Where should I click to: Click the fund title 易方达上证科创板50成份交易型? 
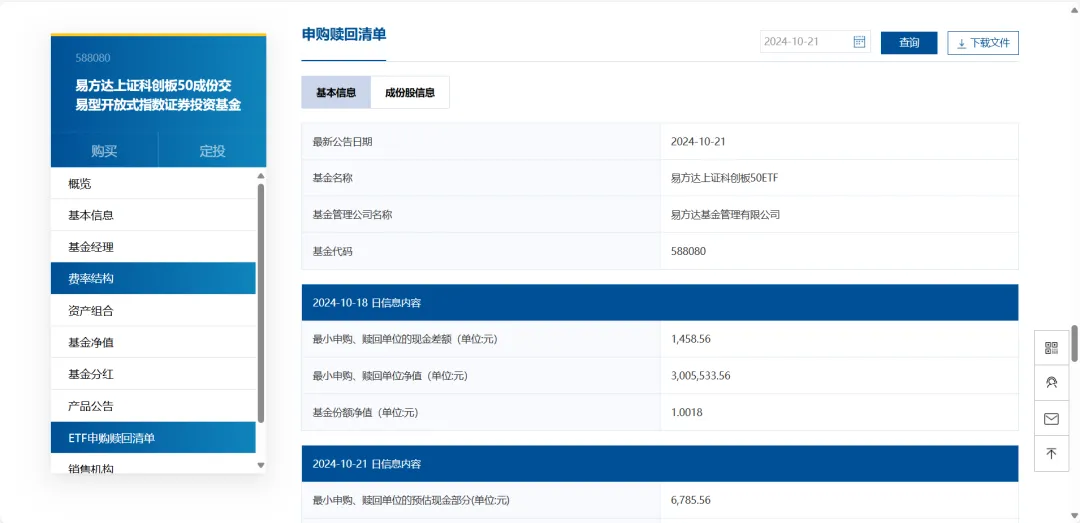coord(158,95)
